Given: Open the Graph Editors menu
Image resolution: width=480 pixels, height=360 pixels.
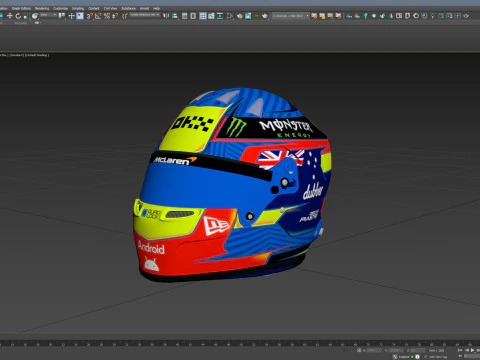Looking at the screenshot, I should click(x=21, y=8).
